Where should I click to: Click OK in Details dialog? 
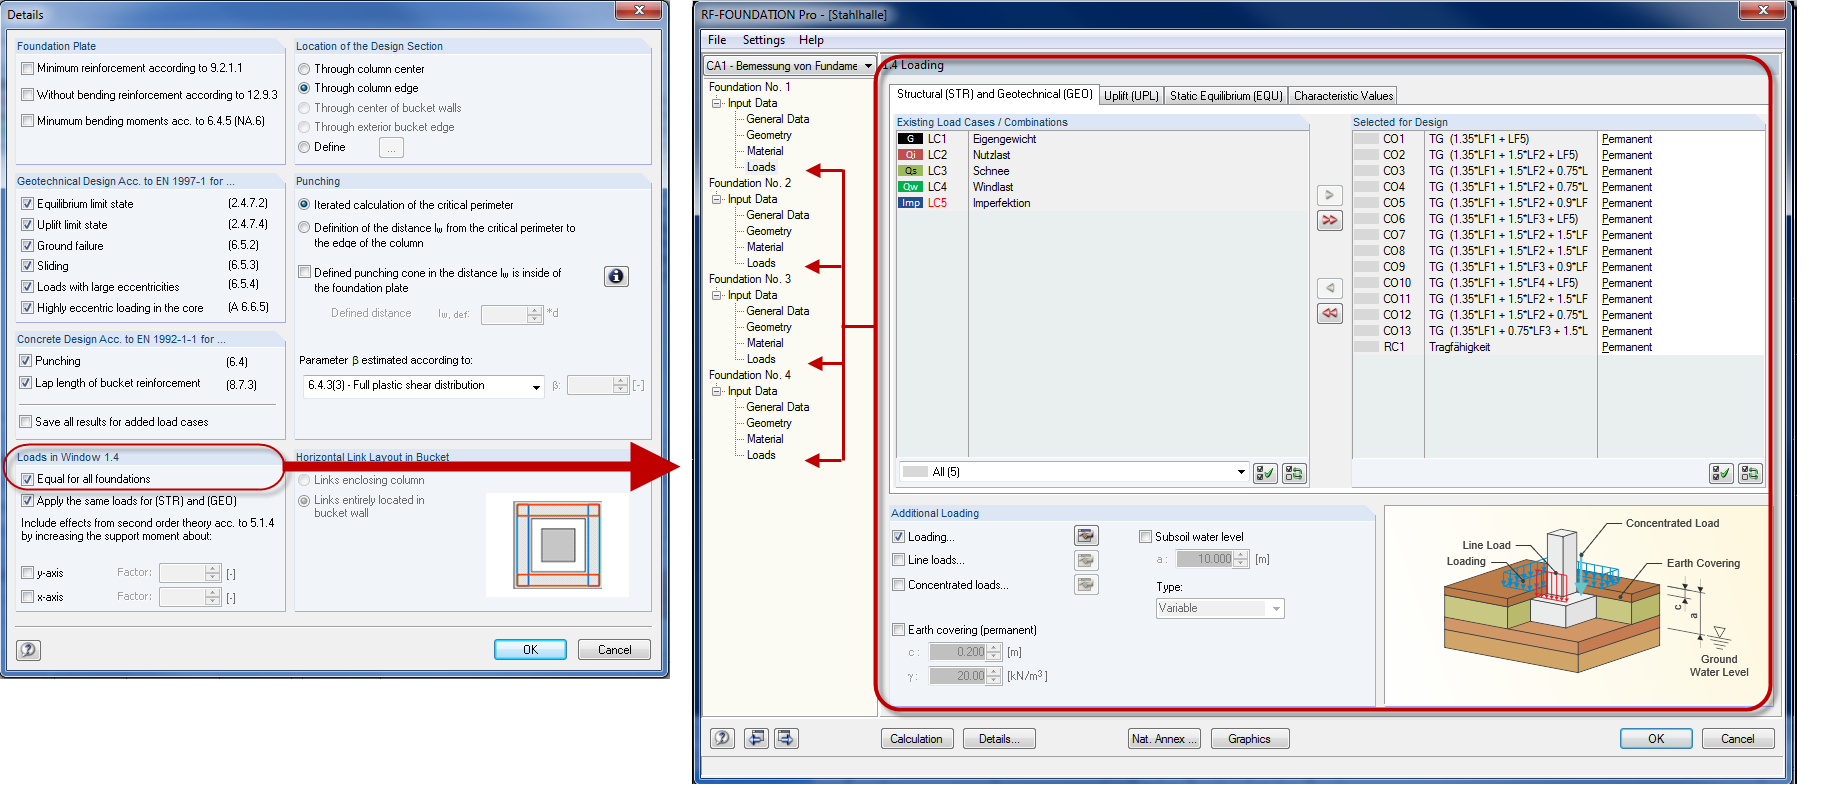tap(530, 650)
